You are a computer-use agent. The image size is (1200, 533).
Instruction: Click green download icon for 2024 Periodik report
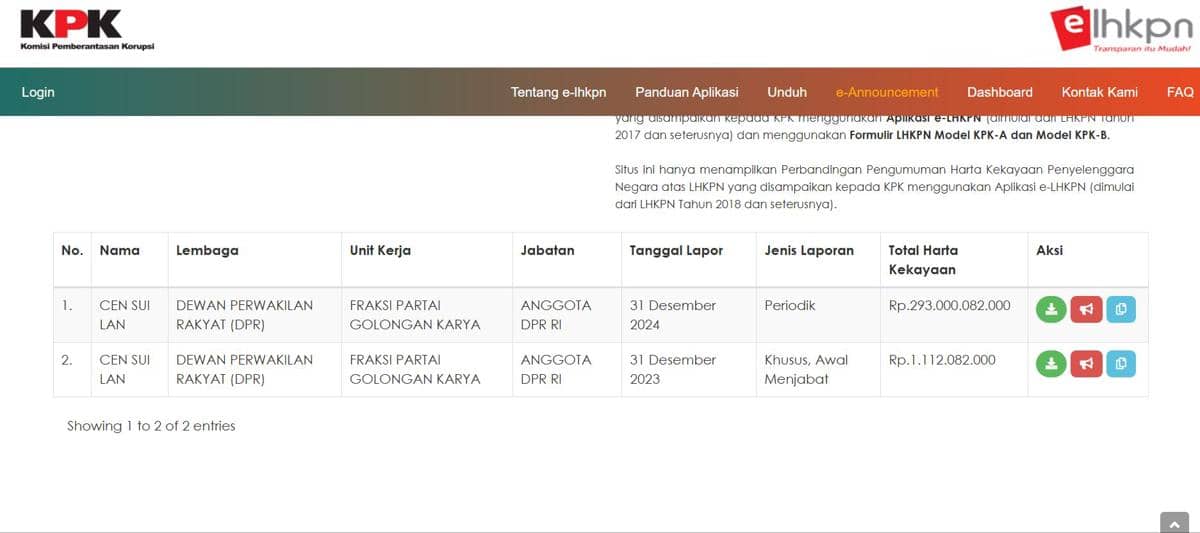pos(1050,310)
